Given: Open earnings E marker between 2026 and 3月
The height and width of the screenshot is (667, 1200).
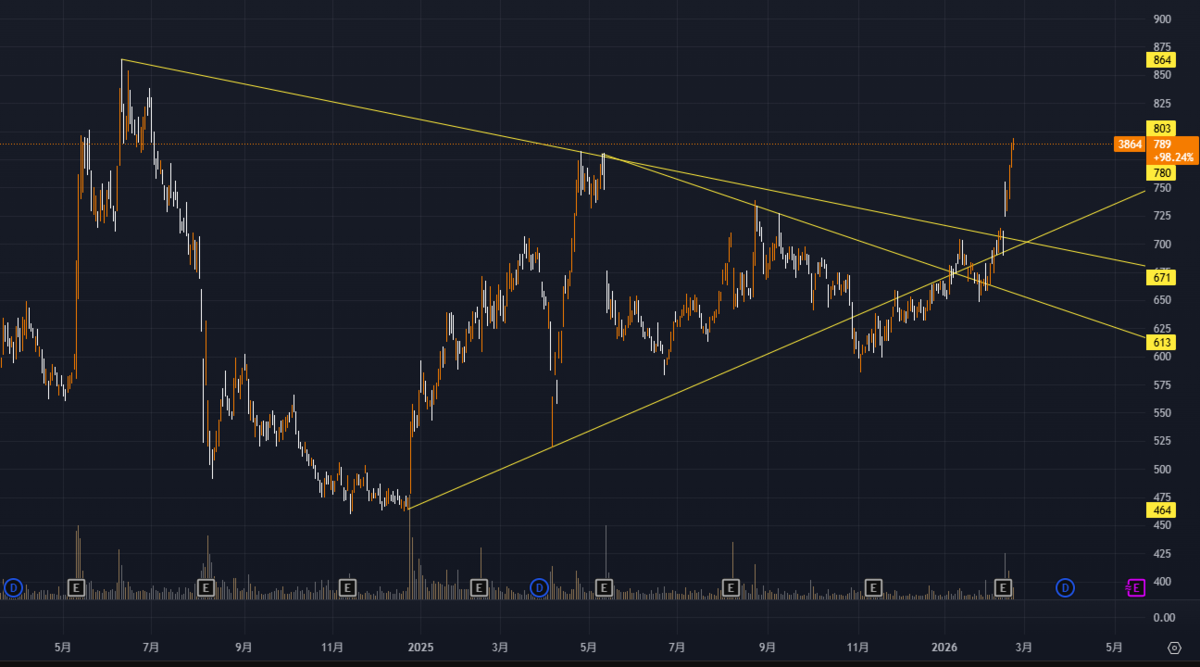Looking at the screenshot, I should pos(1004,587).
